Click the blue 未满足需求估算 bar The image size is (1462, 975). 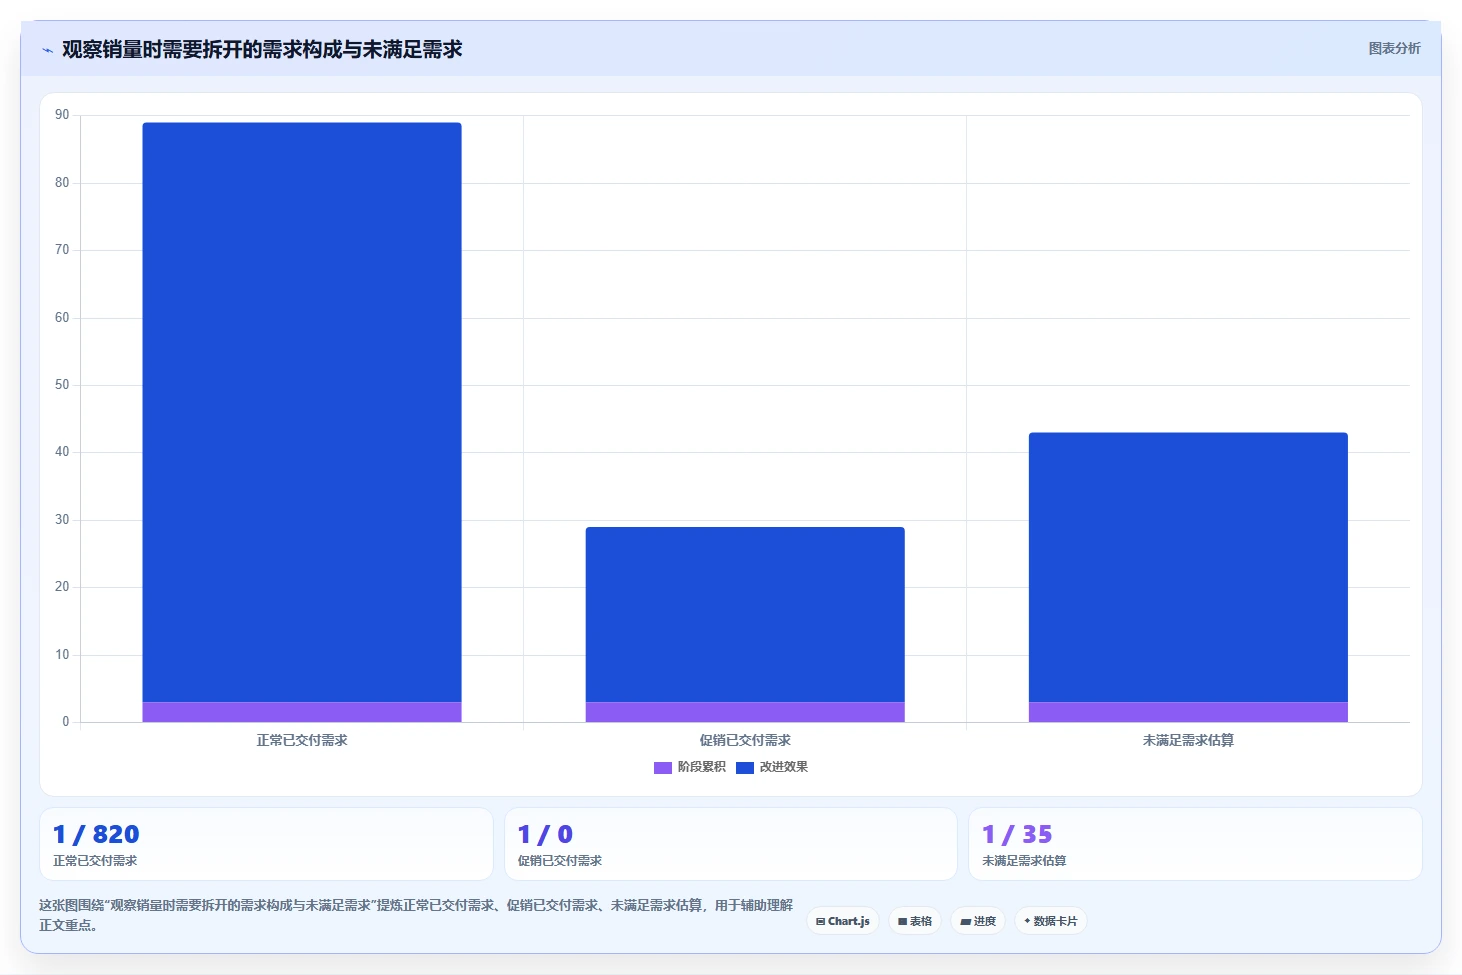(1188, 567)
